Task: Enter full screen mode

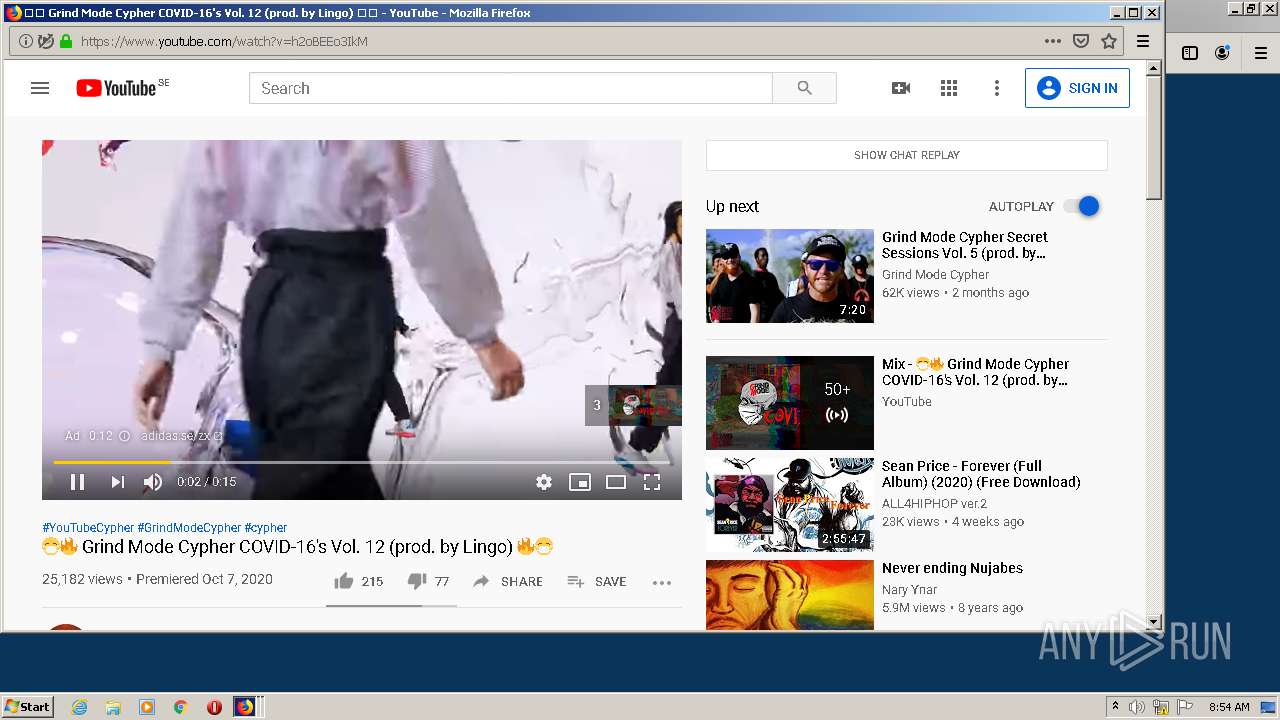Action: click(x=652, y=482)
